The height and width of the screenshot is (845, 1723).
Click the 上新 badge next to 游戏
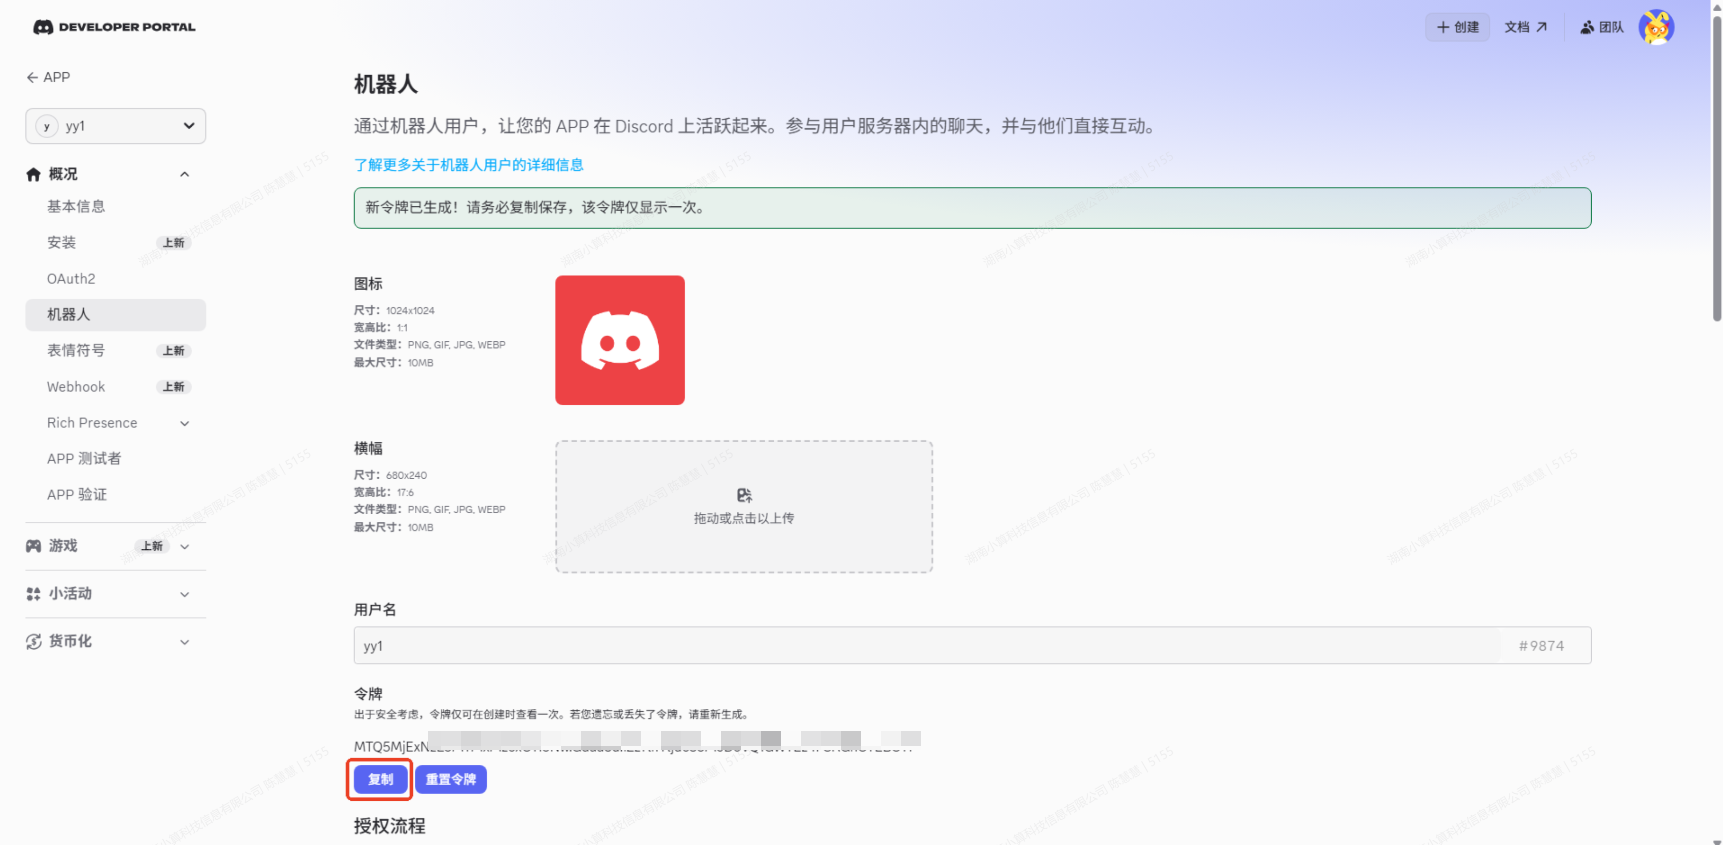click(x=152, y=546)
